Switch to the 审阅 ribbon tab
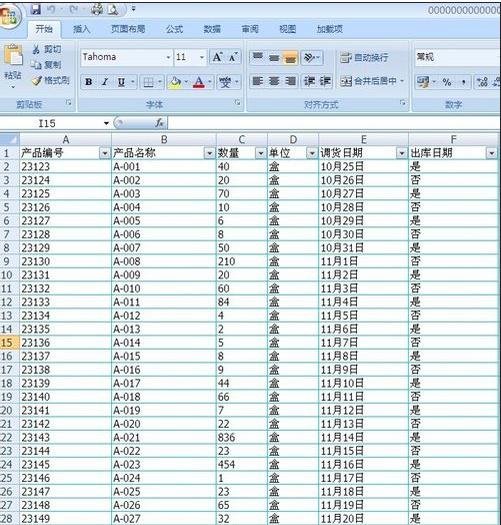This screenshot has height=525, width=501. click(x=250, y=29)
